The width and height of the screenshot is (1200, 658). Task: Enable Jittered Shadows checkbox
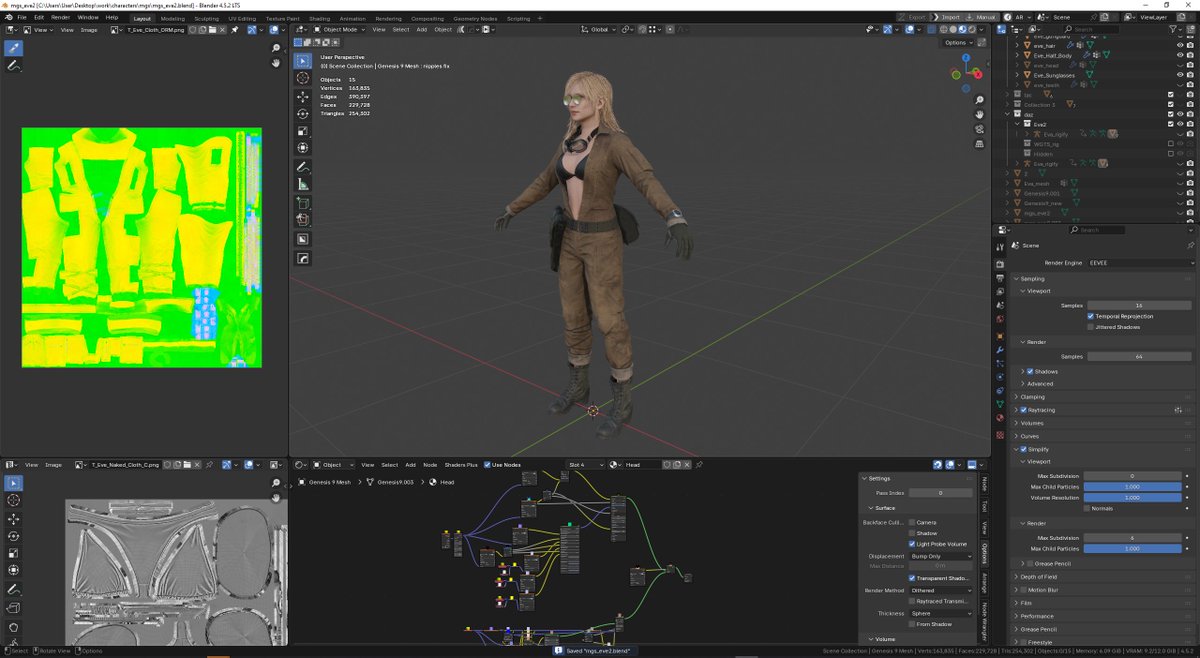tap(1090, 327)
